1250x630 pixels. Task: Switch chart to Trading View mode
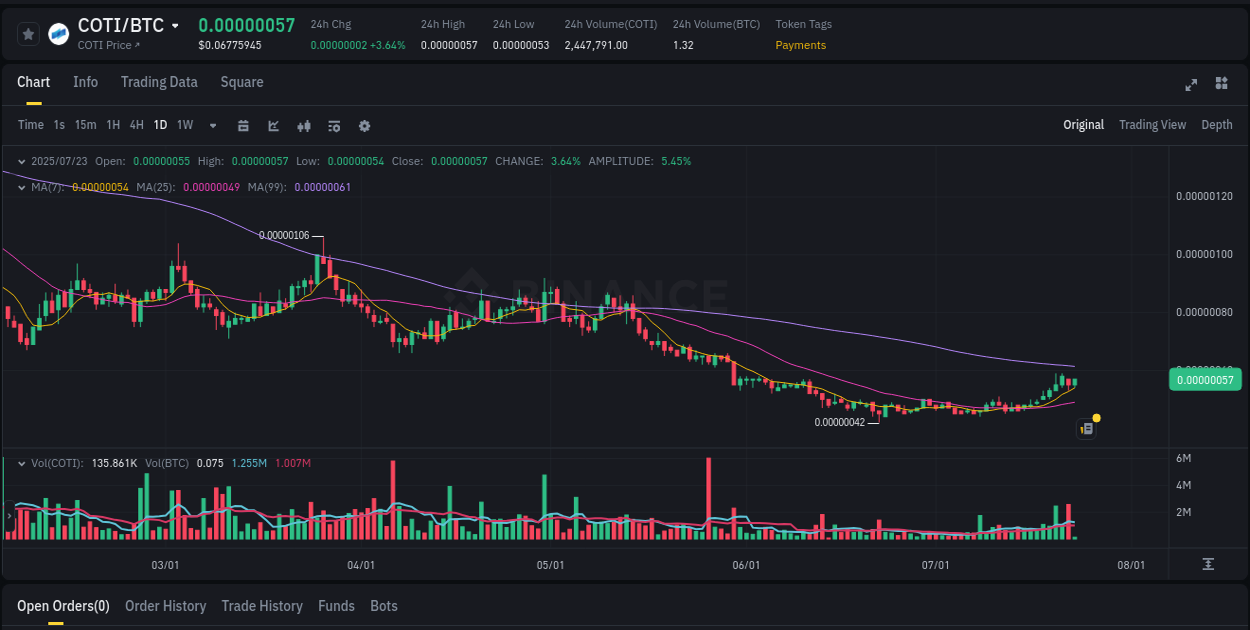tap(1152, 125)
